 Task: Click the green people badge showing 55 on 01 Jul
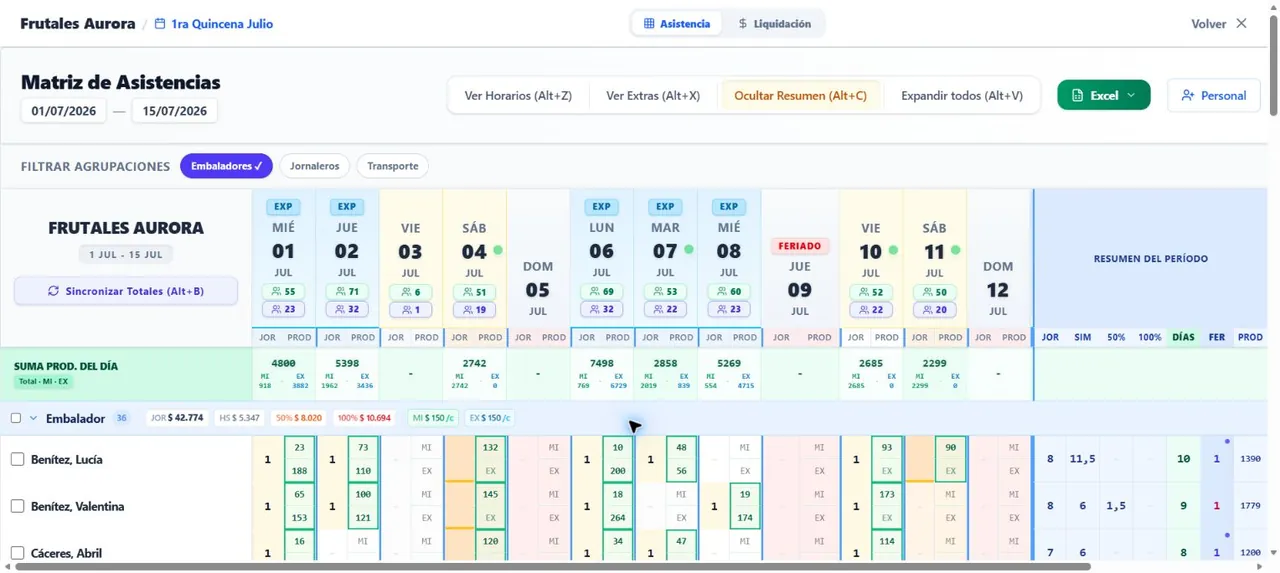click(x=283, y=292)
